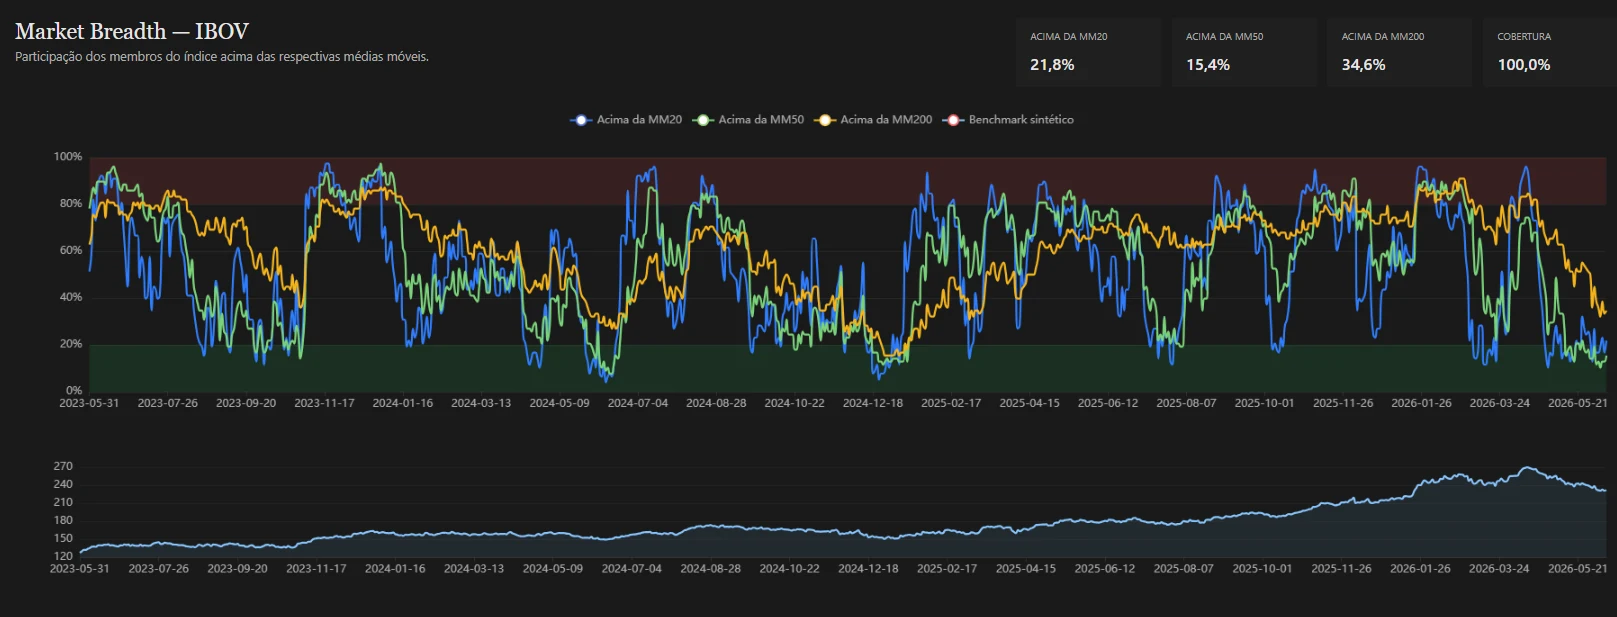
Task: Click 2026-03-24 on the breadth chart axis
Action: (x=1500, y=403)
